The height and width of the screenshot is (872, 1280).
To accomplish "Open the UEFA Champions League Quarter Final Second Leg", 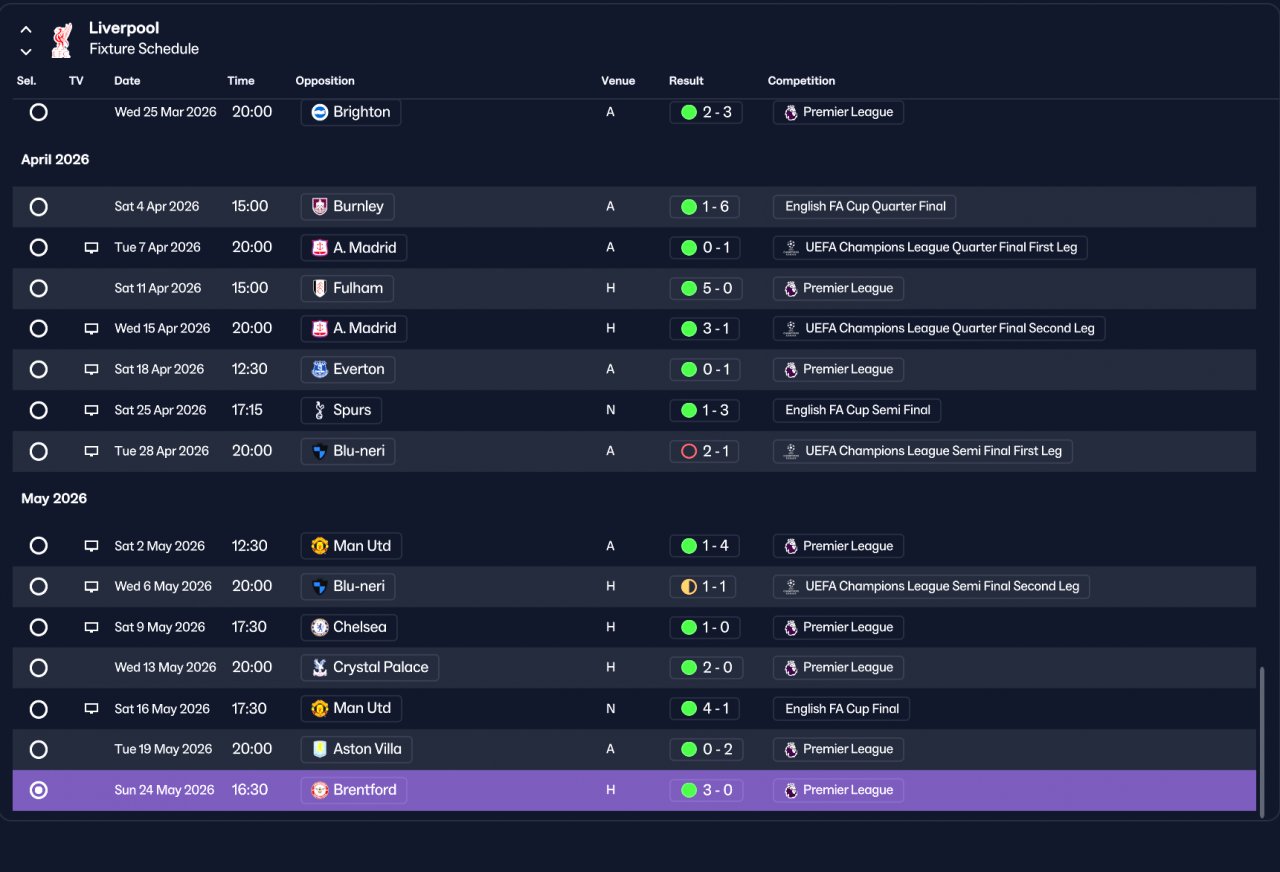I will click(x=939, y=328).
